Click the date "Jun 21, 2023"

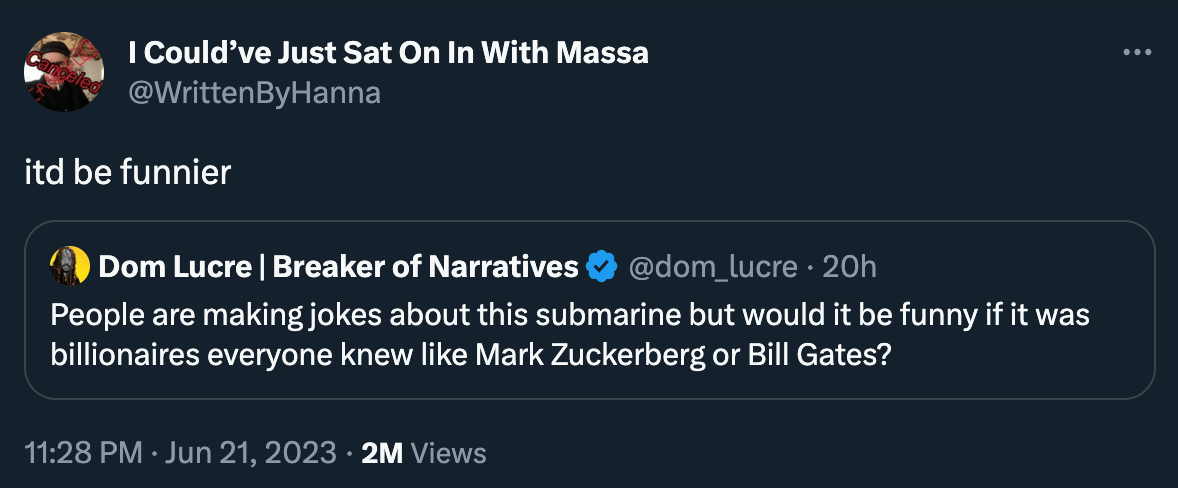[249, 453]
